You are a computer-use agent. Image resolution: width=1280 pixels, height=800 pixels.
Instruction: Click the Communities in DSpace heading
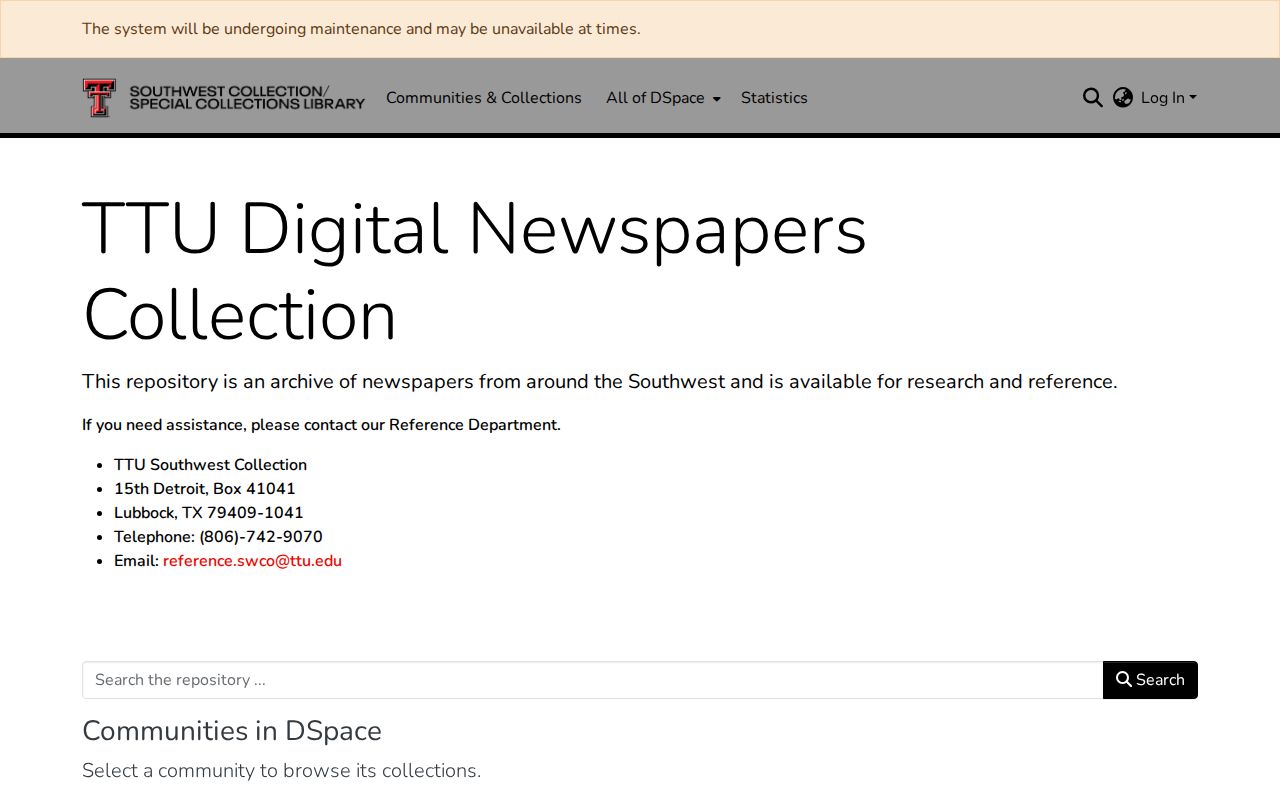point(232,731)
